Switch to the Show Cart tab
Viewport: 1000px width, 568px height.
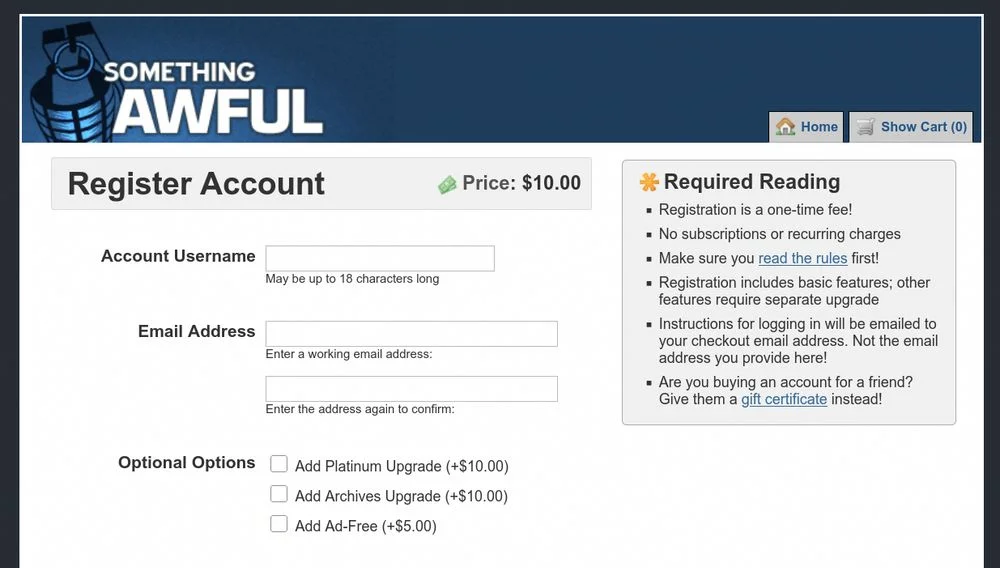(911, 127)
